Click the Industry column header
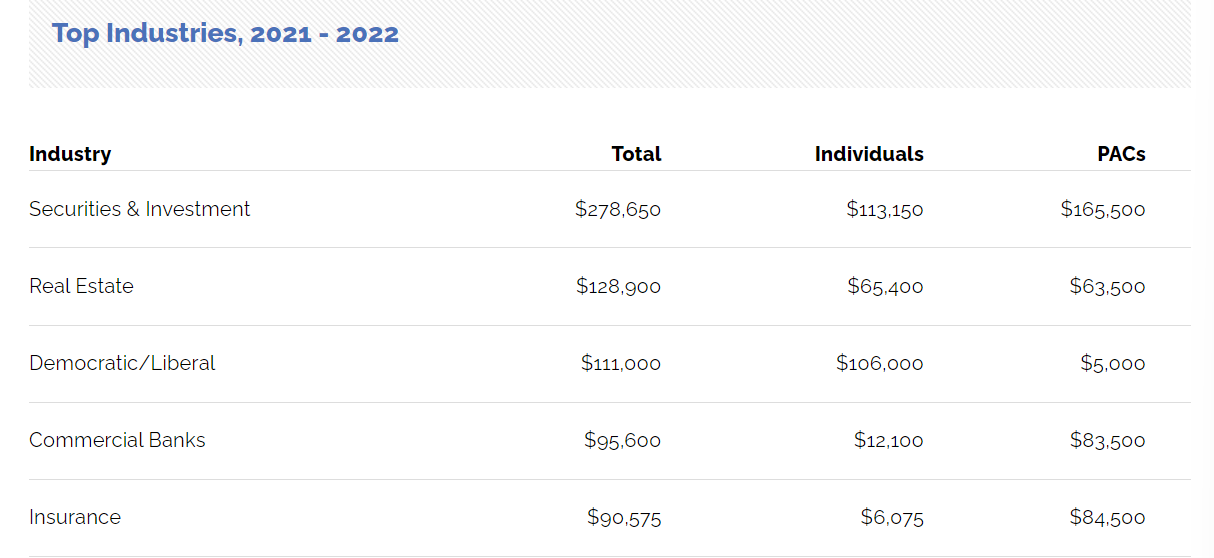 (x=70, y=154)
